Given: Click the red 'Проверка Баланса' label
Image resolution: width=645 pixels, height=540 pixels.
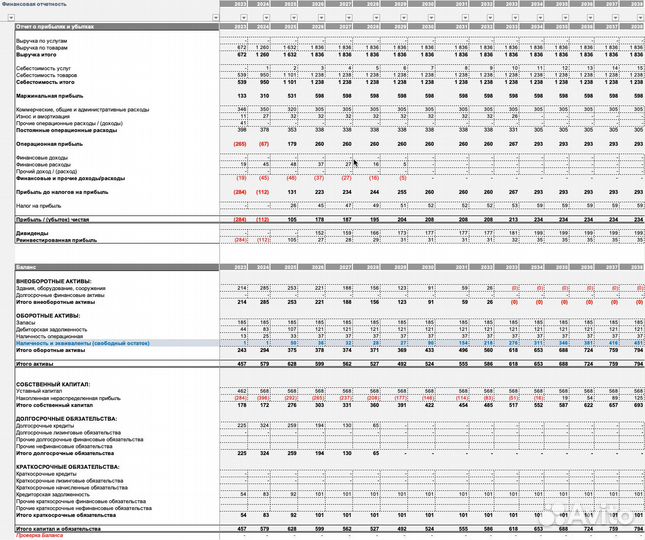Looking at the screenshot, I should point(40,536).
